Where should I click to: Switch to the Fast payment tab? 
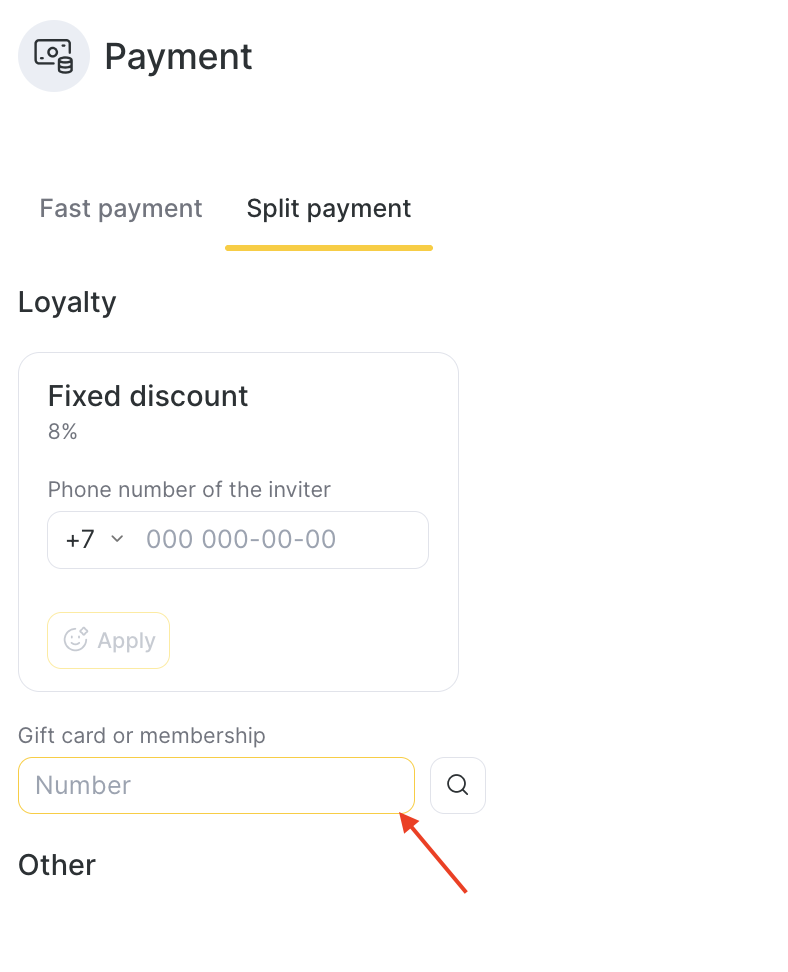coord(121,208)
